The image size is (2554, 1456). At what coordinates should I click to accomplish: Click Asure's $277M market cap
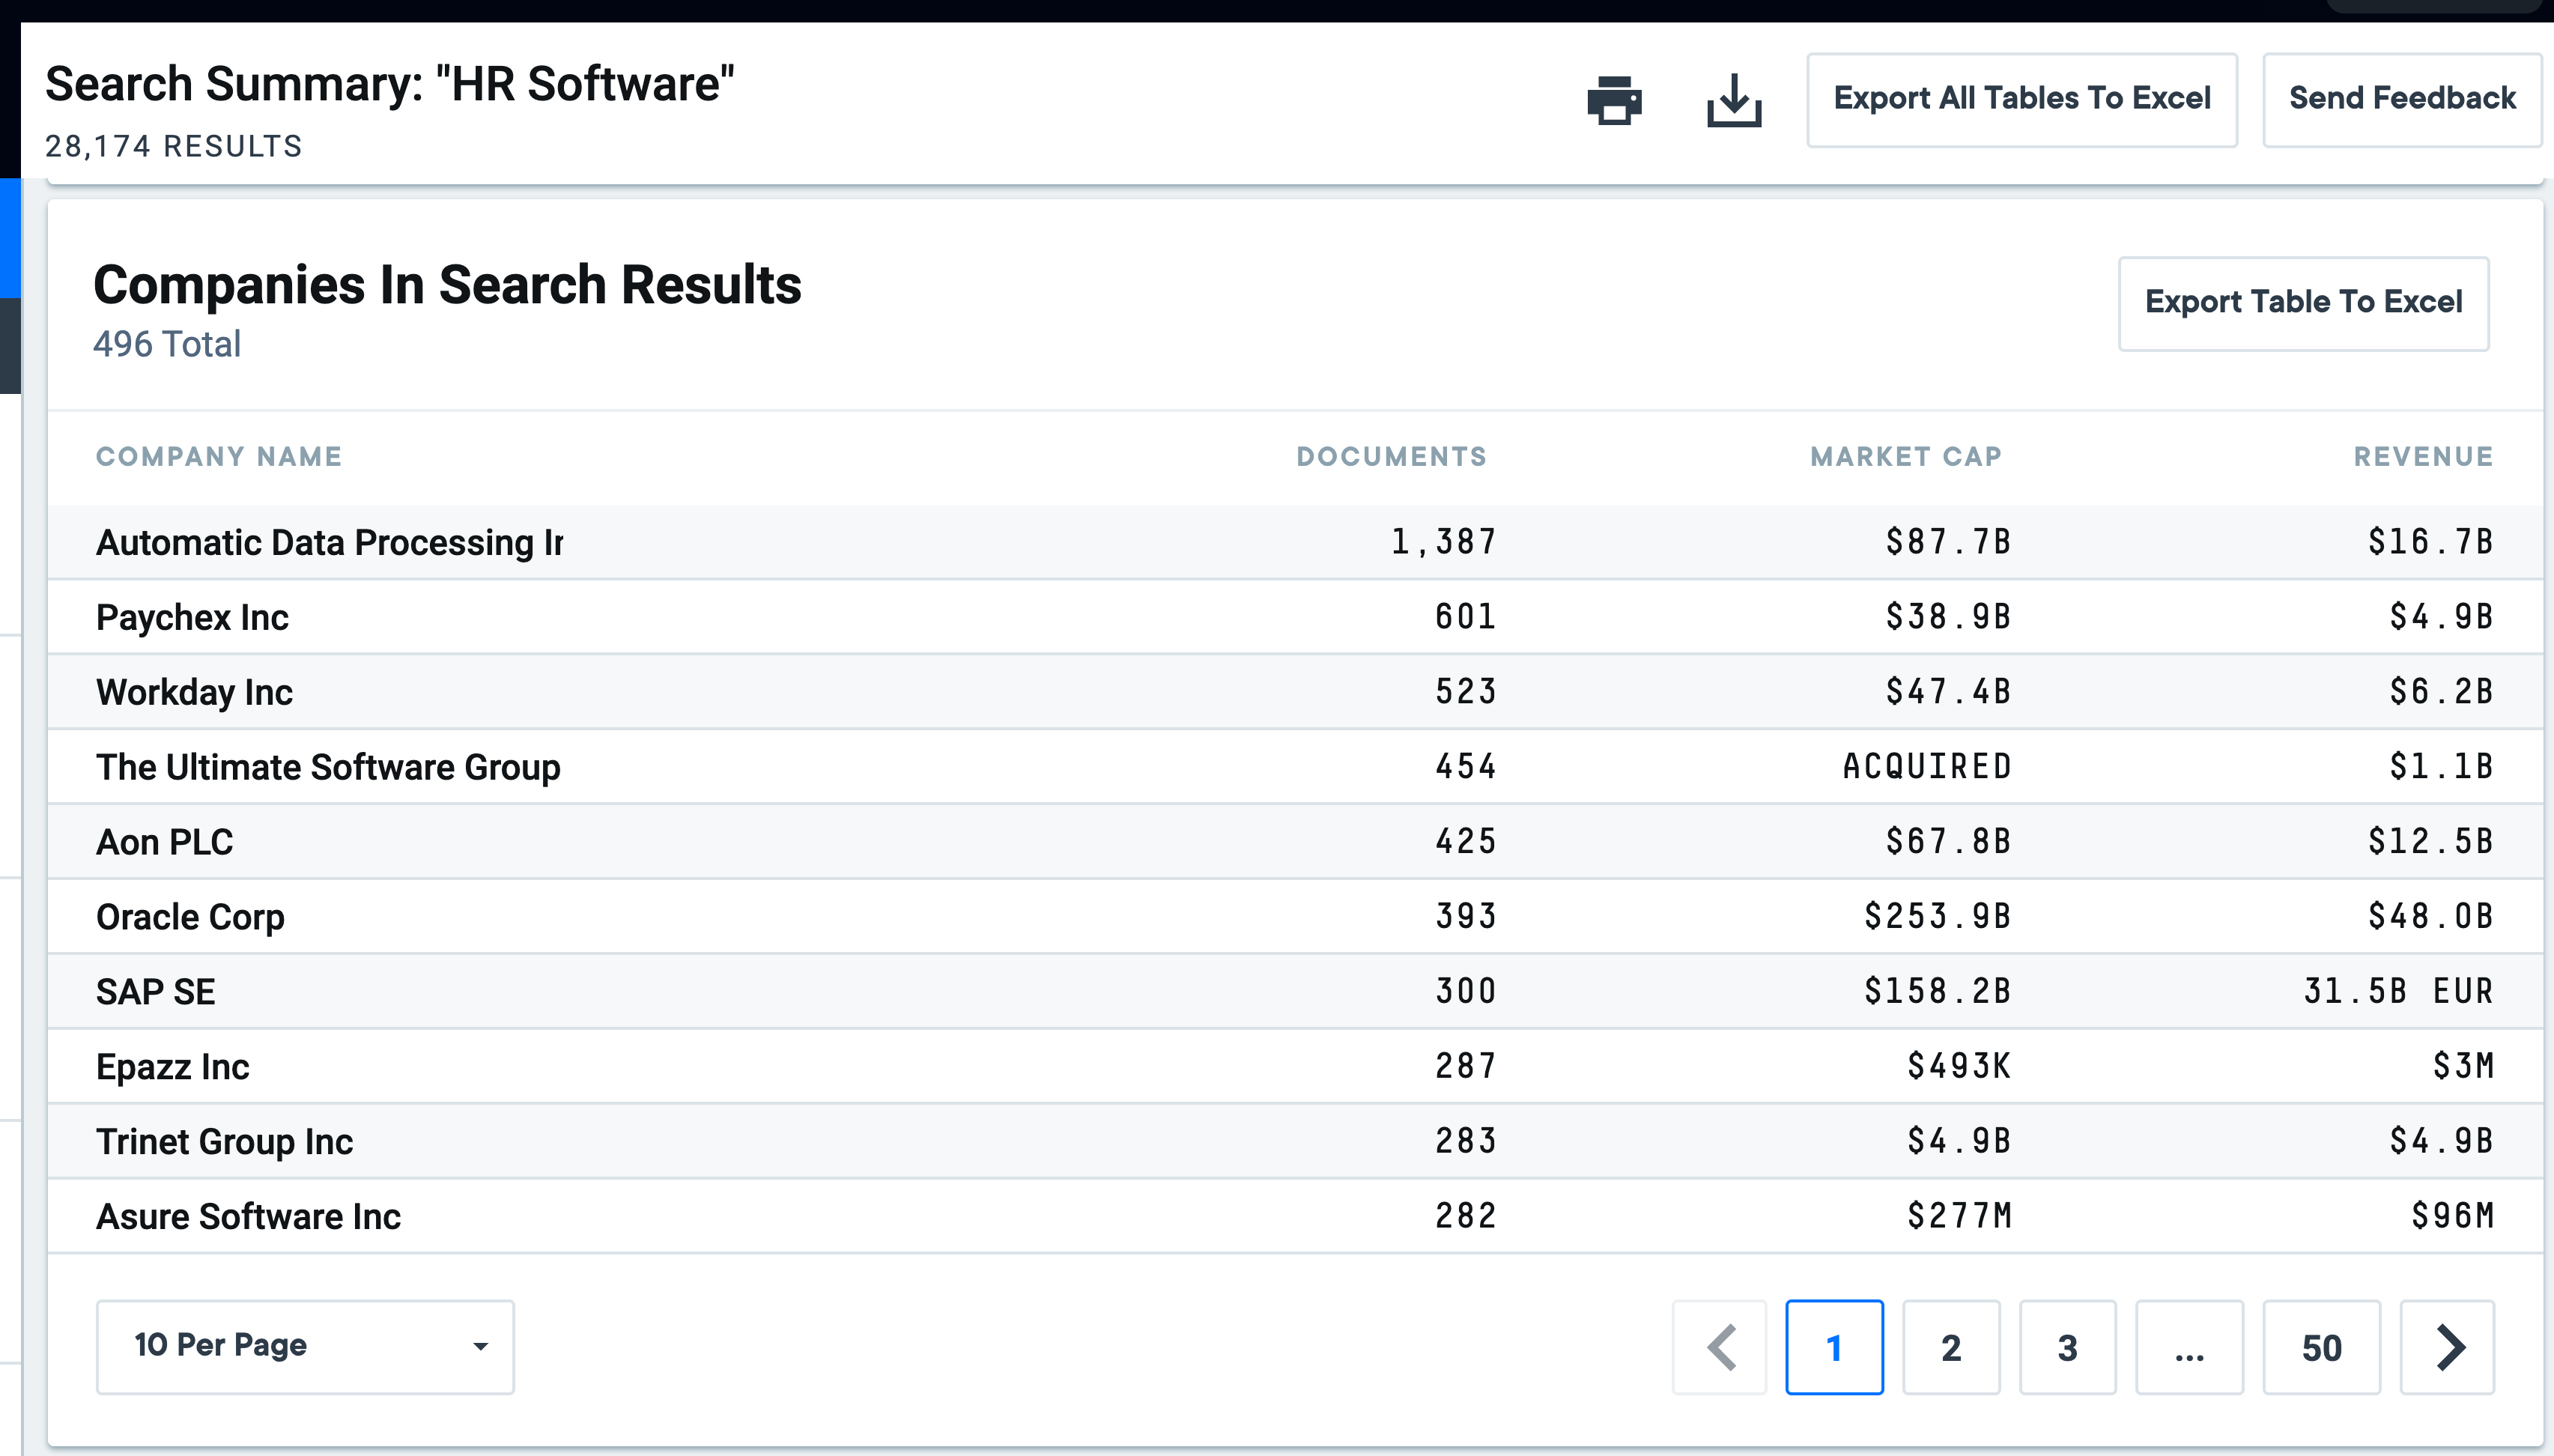click(1959, 1217)
